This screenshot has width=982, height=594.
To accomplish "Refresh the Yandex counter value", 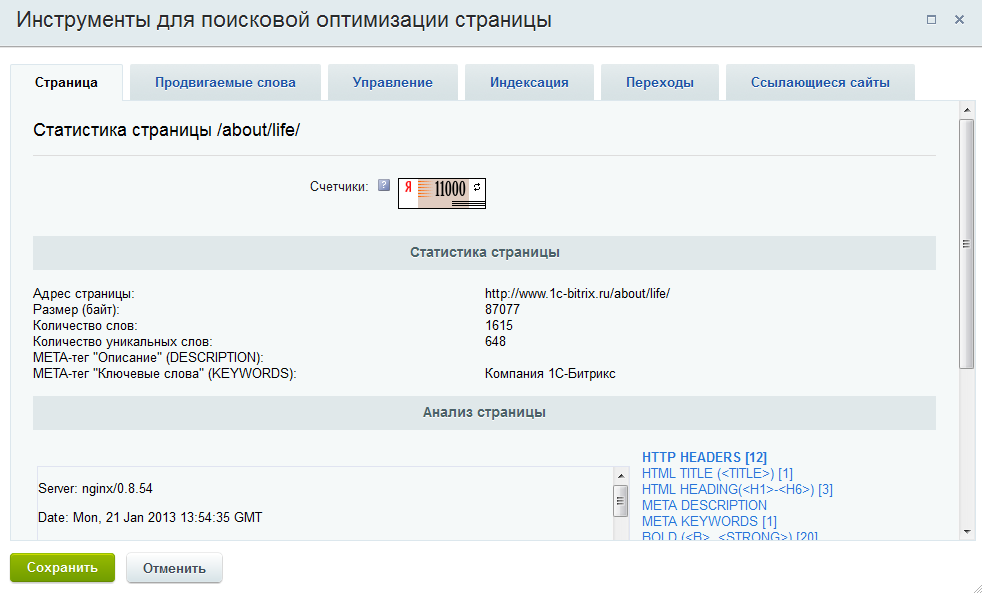I will point(477,185).
